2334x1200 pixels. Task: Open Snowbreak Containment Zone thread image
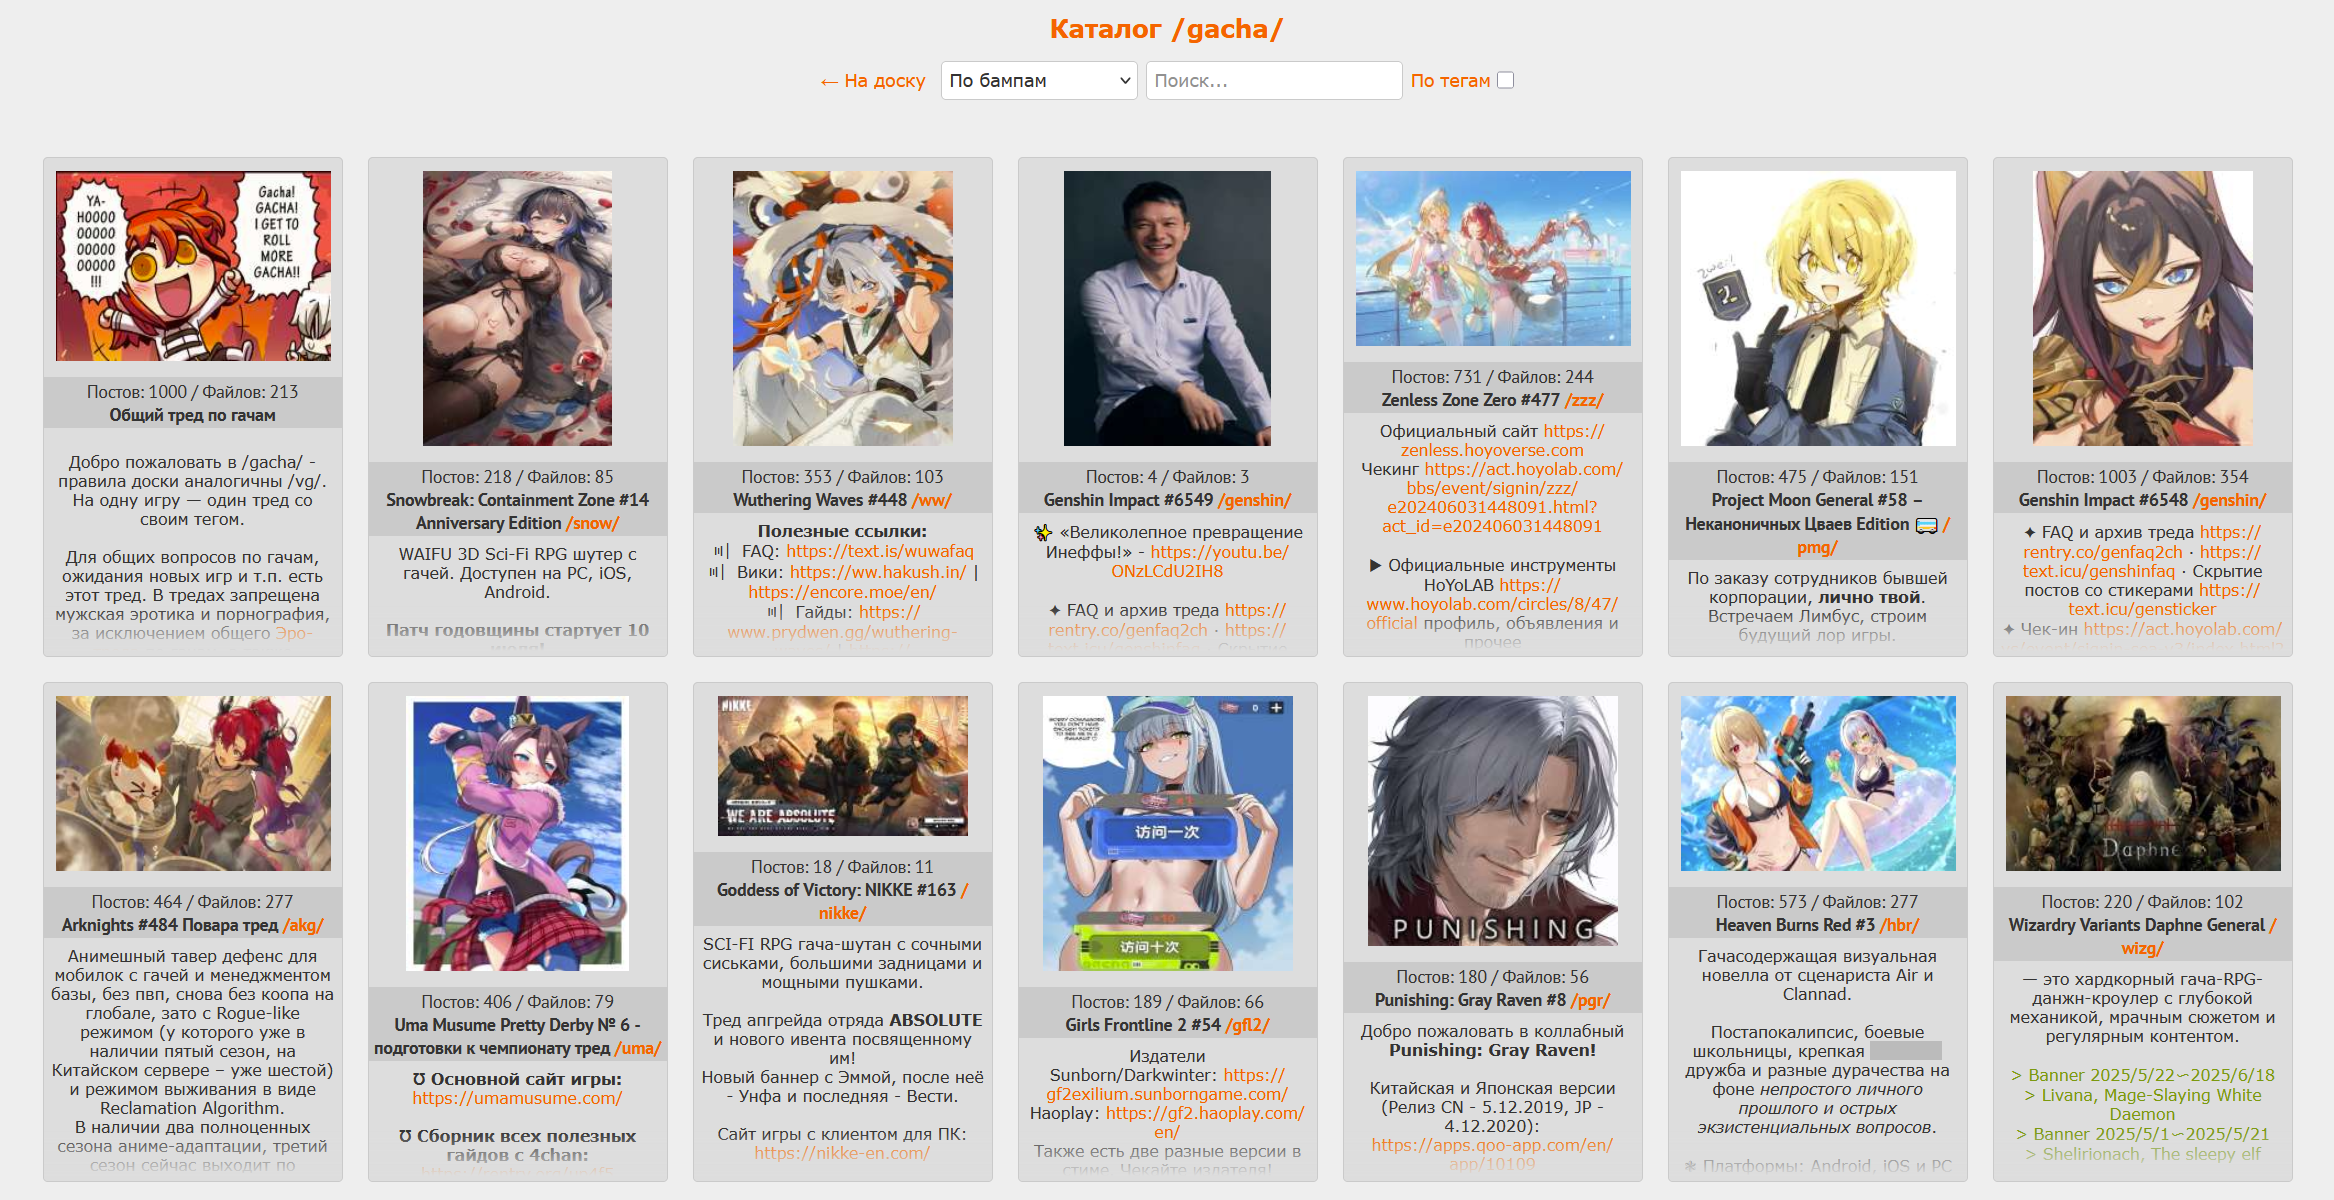click(517, 308)
